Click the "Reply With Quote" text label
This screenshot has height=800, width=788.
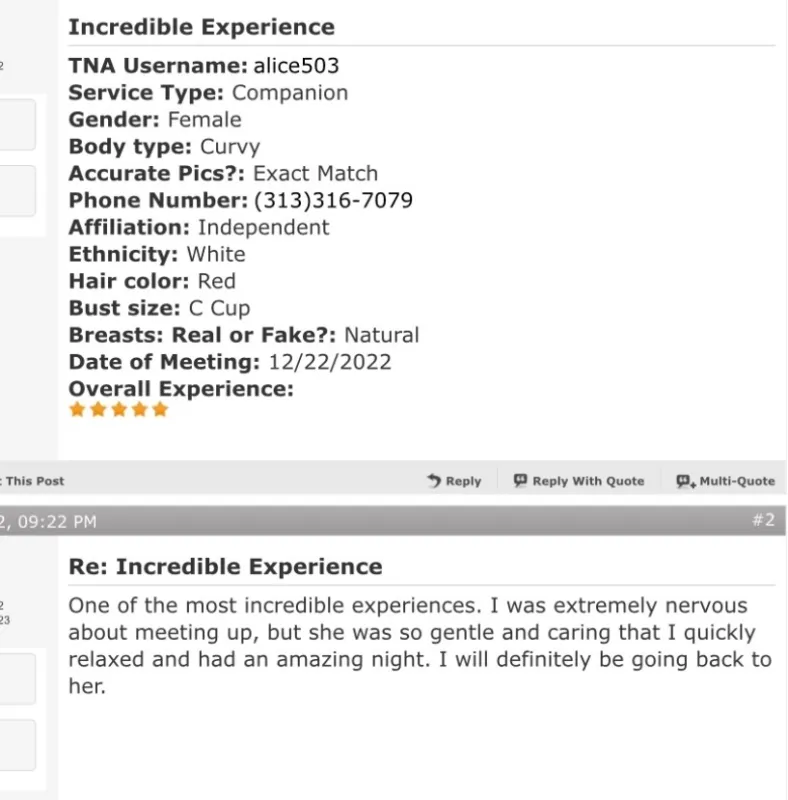point(588,481)
